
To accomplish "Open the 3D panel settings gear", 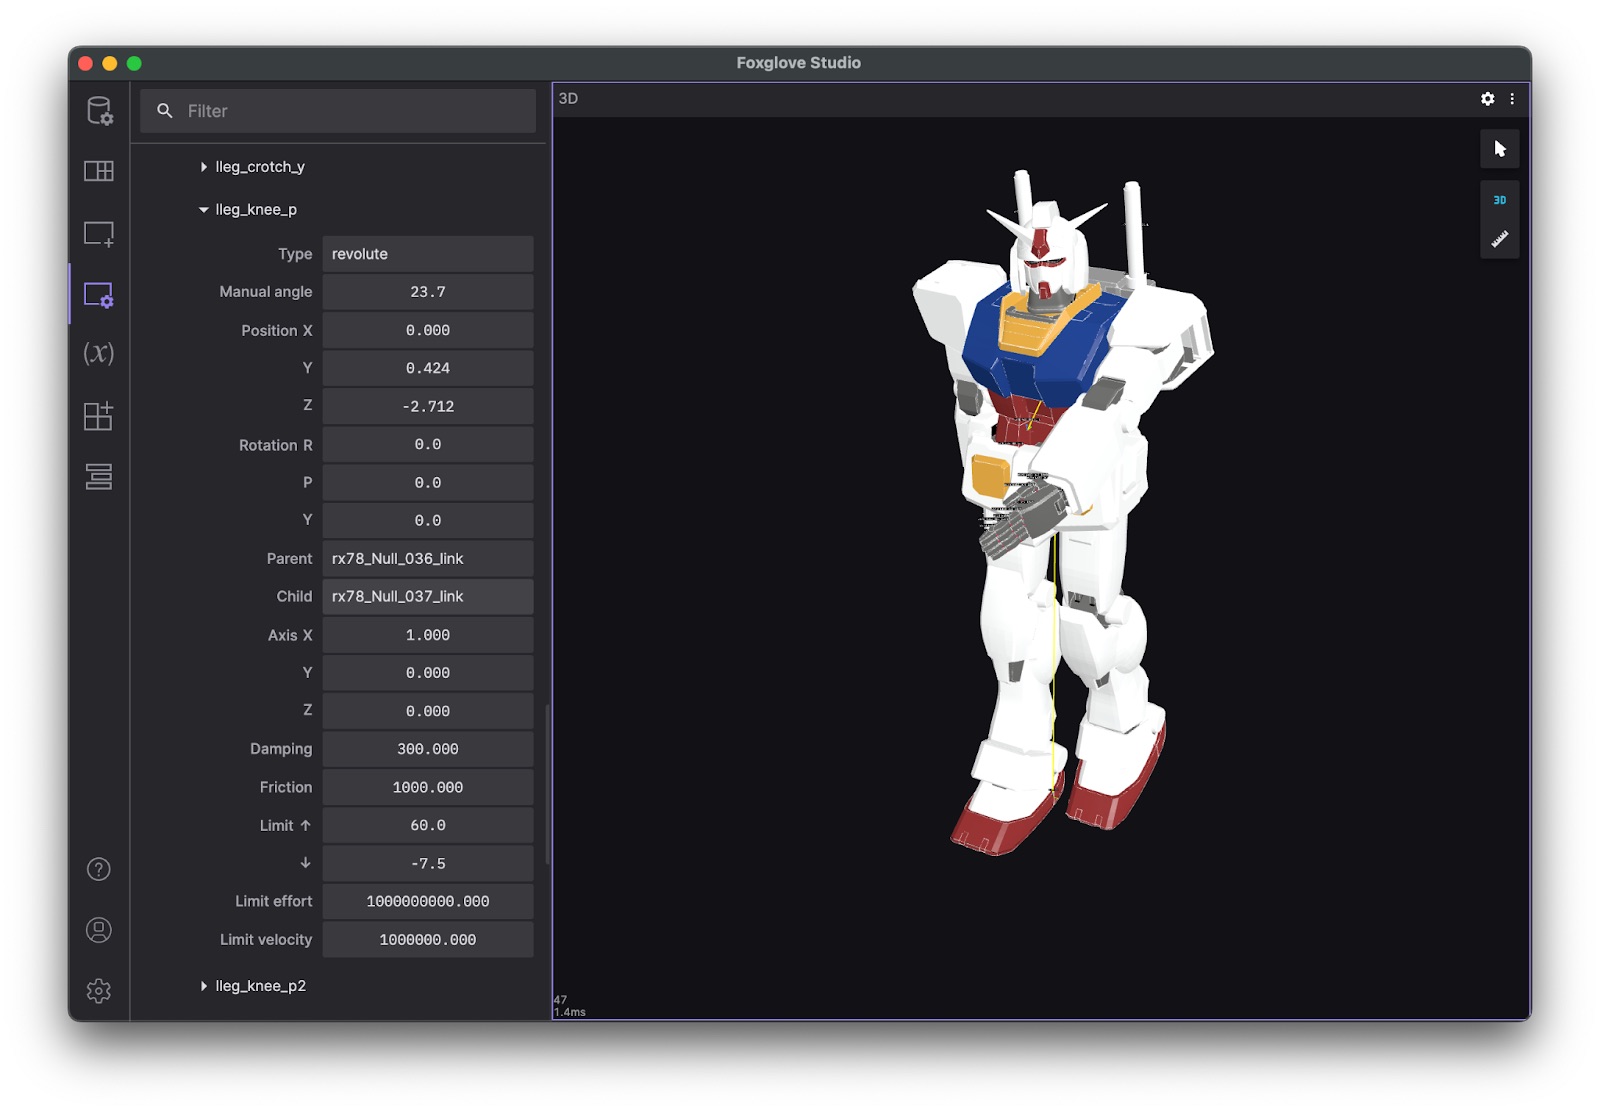I will click(x=1487, y=99).
